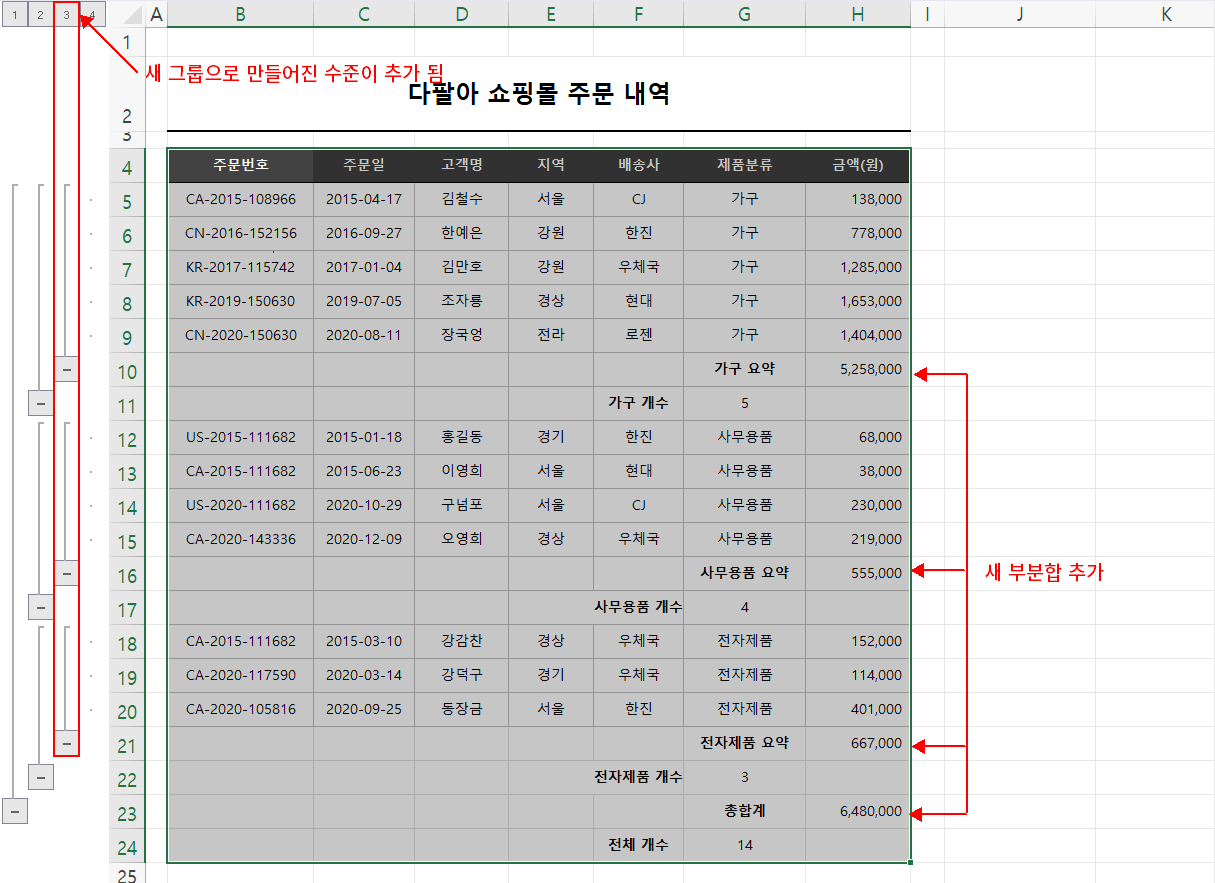Click outline level 3 button
The image size is (1215, 883).
(x=64, y=13)
